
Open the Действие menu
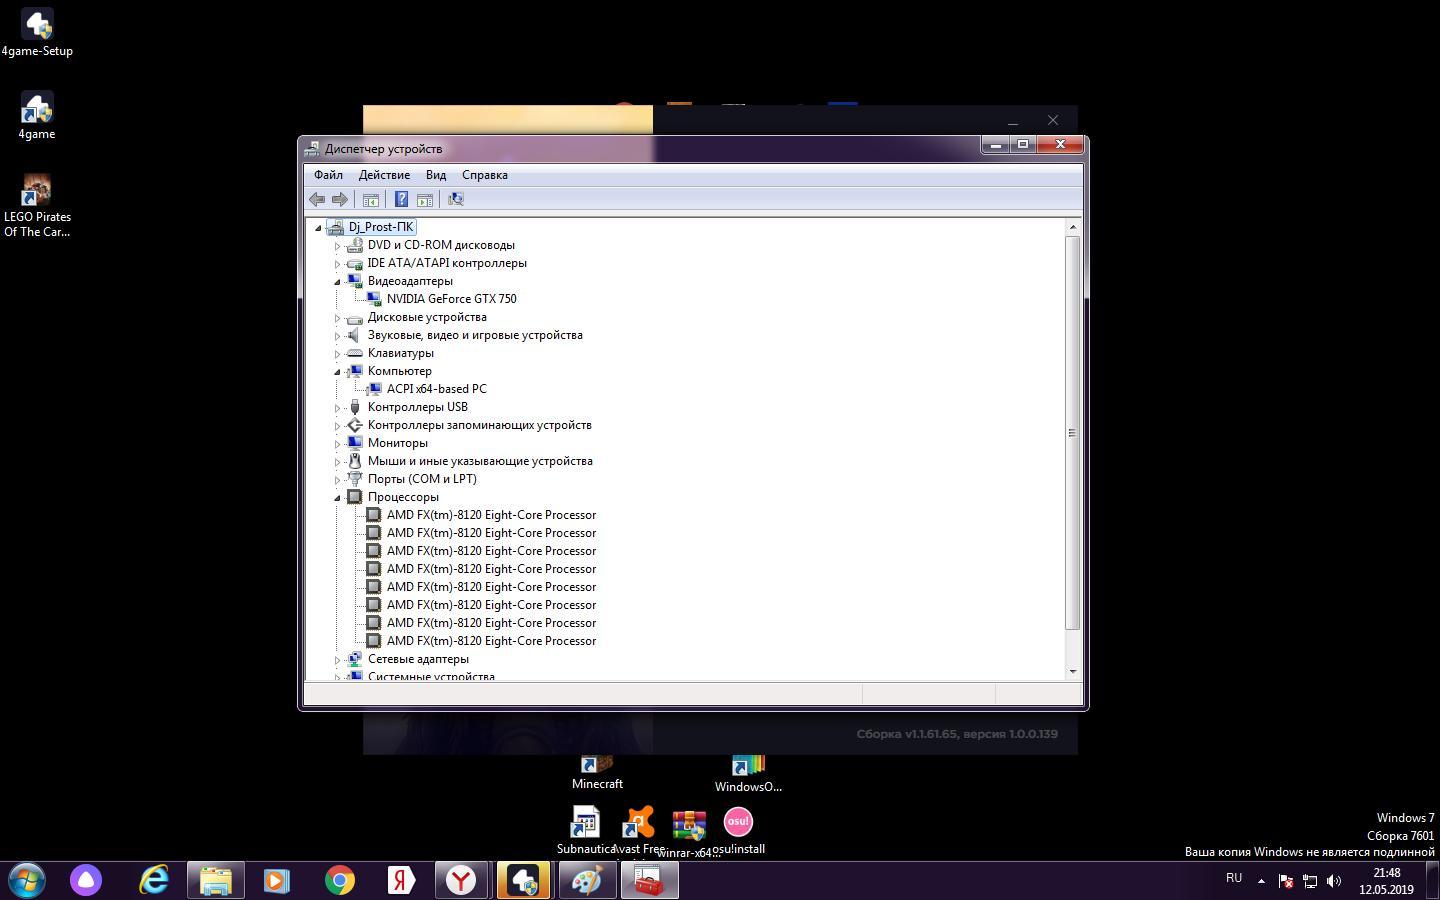click(384, 175)
